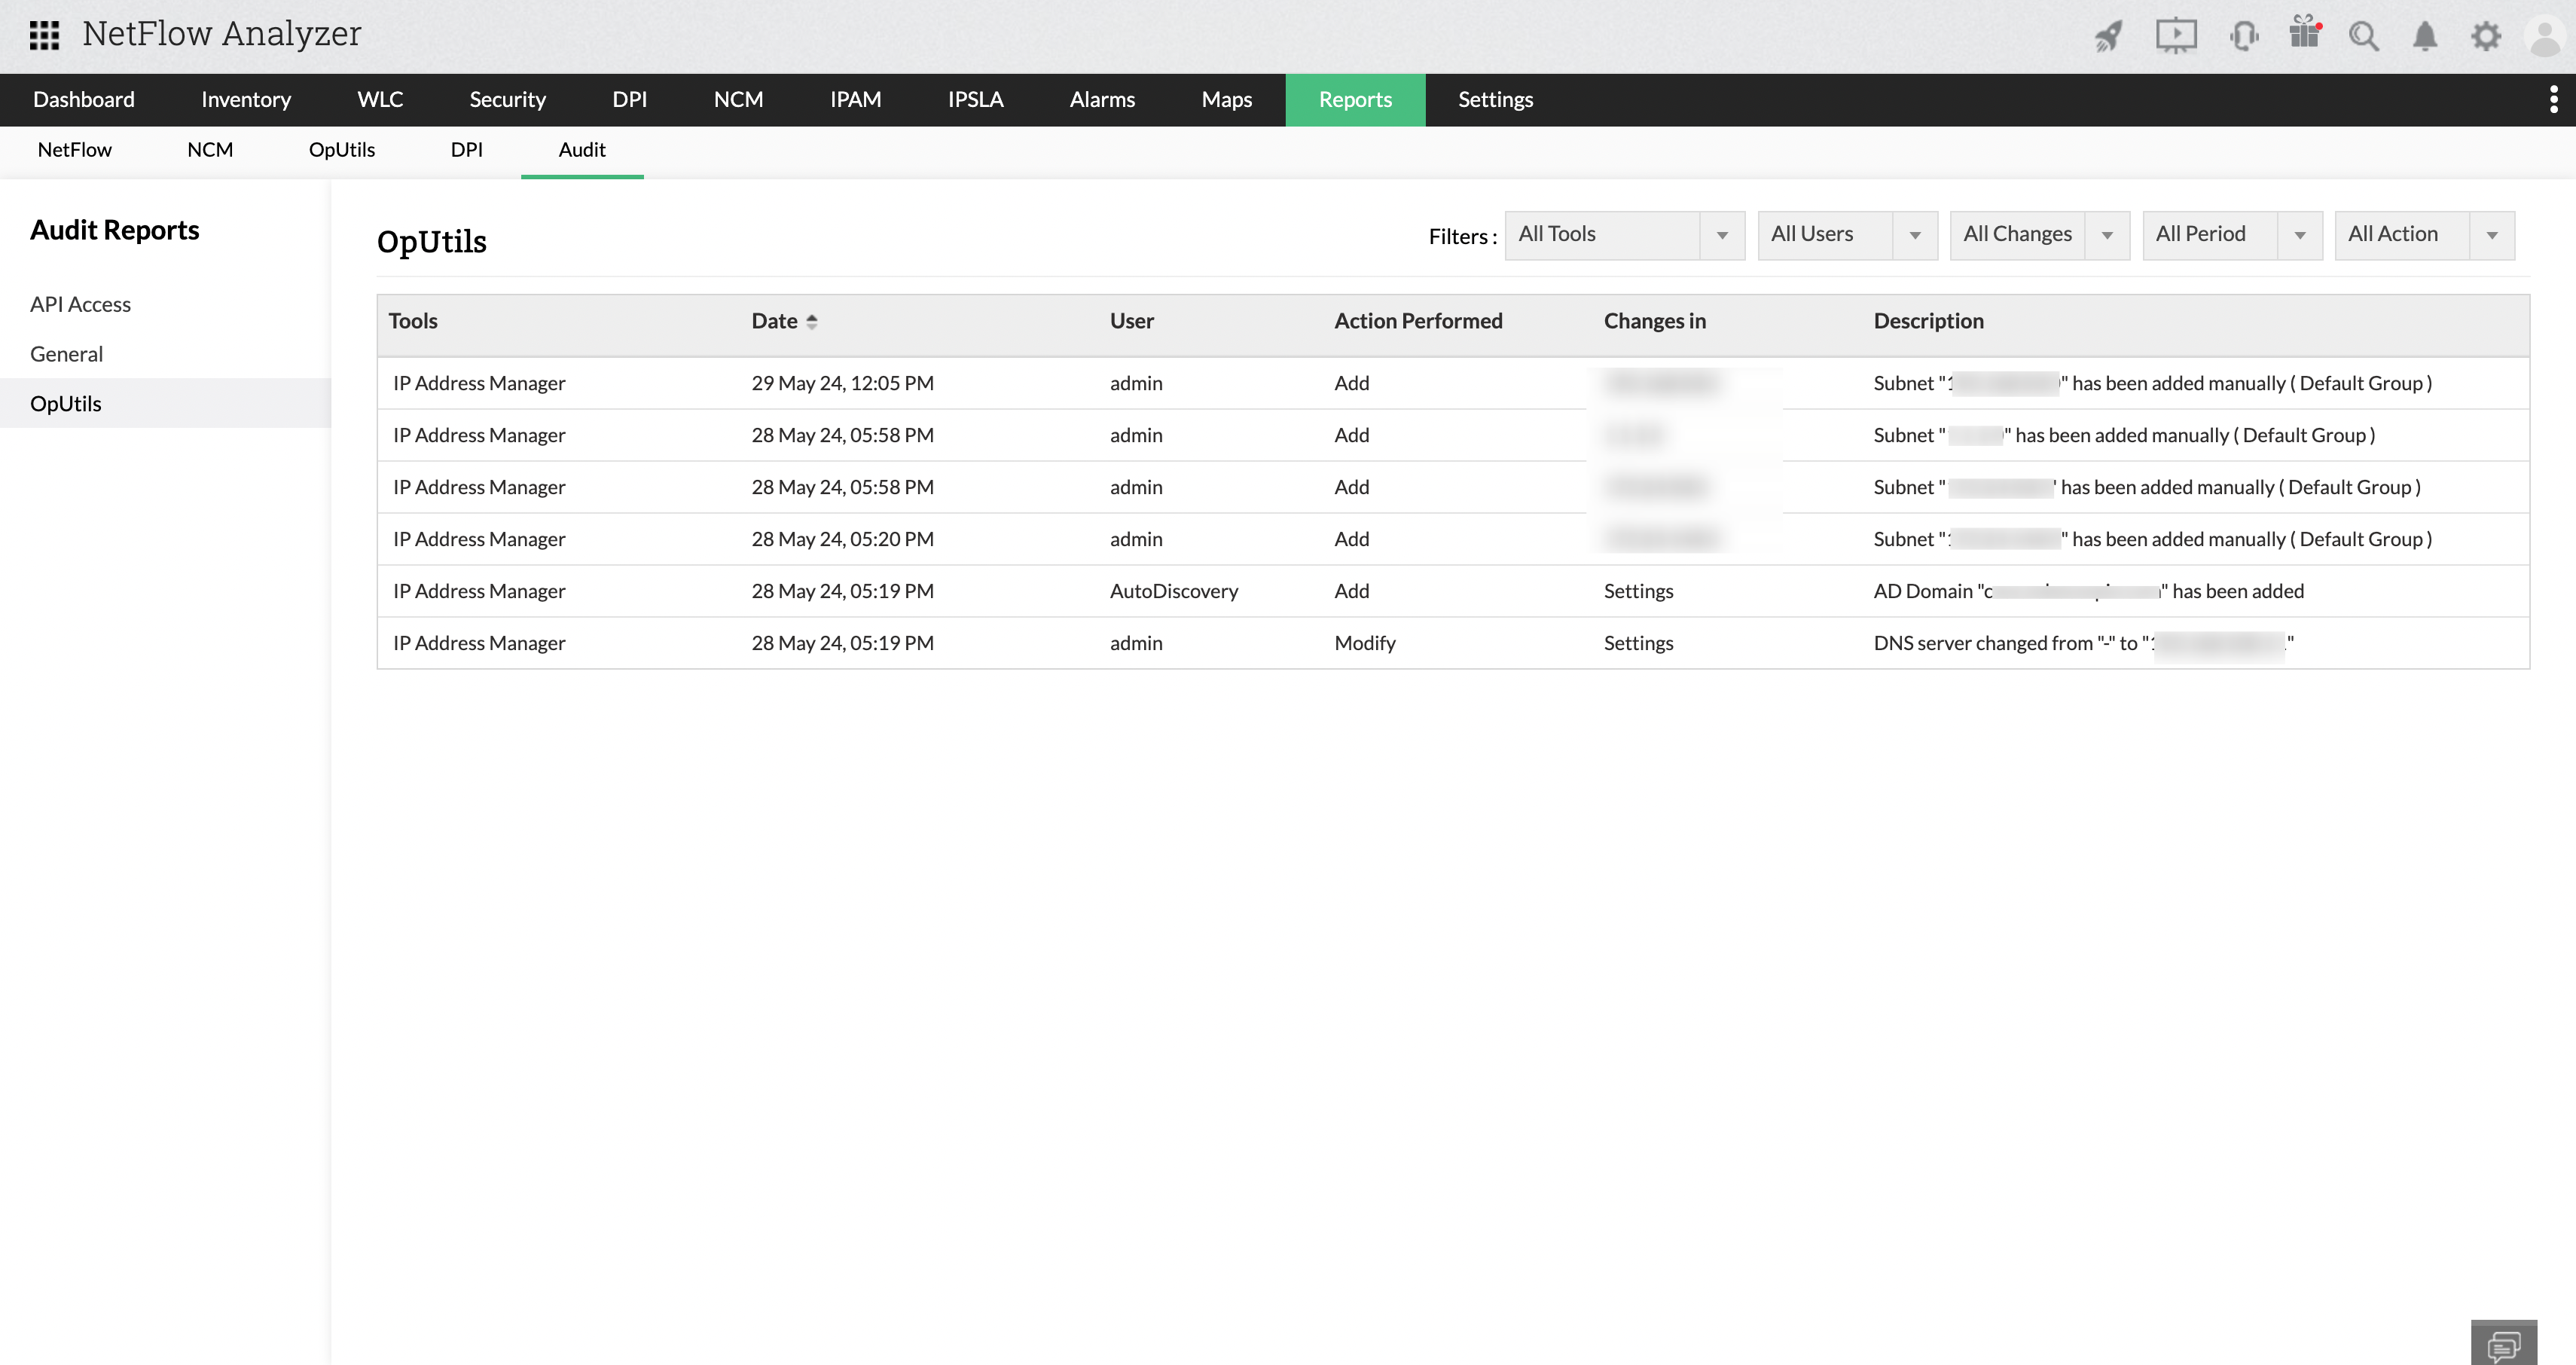Click the rocket quick-launch icon
This screenshot has height=1365, width=2576.
[2108, 36]
